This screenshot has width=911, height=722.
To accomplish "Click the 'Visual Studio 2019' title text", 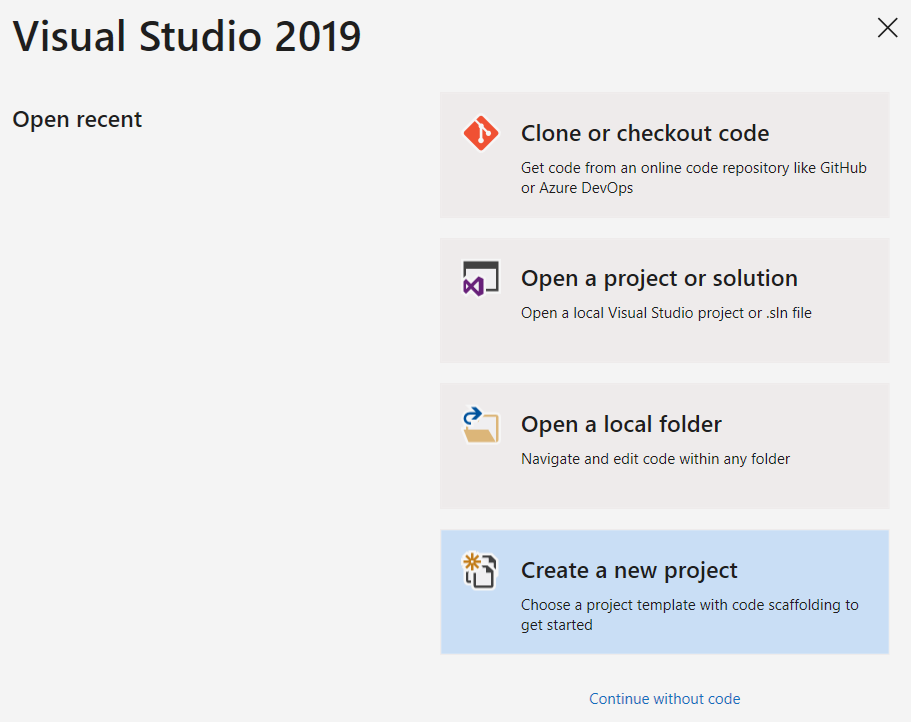I will click(x=186, y=37).
